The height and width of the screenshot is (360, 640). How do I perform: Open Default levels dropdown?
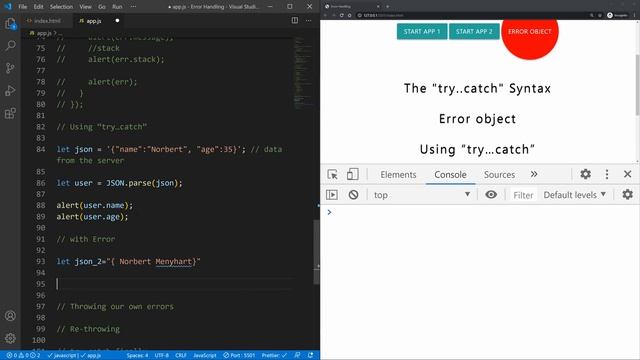tap(574, 195)
